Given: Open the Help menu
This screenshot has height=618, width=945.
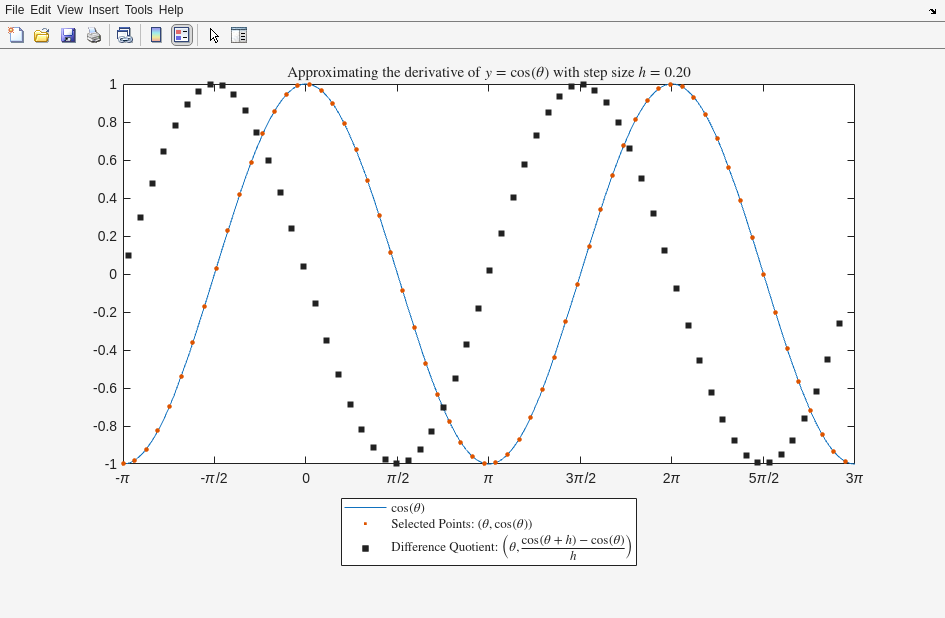Looking at the screenshot, I should coord(171,10).
